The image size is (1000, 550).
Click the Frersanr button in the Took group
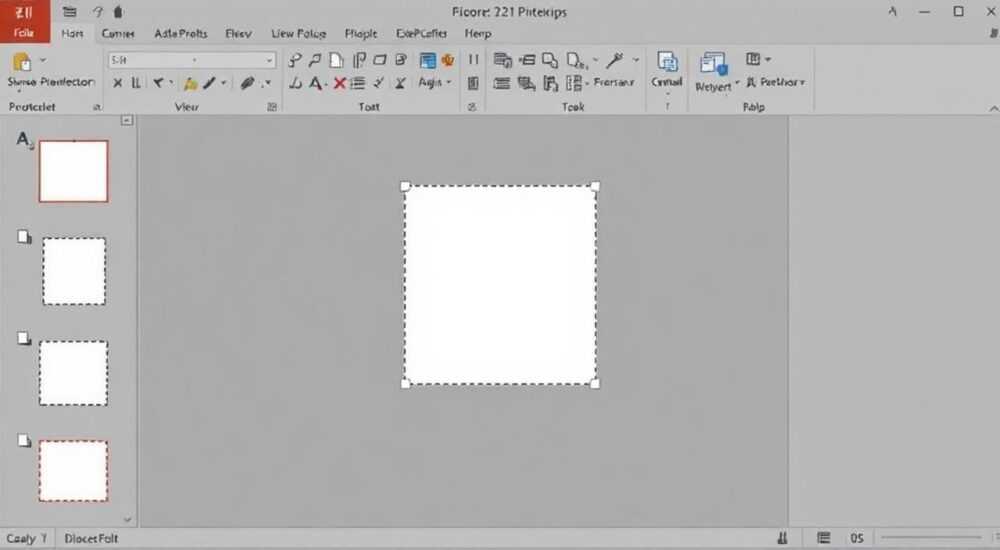(614, 82)
